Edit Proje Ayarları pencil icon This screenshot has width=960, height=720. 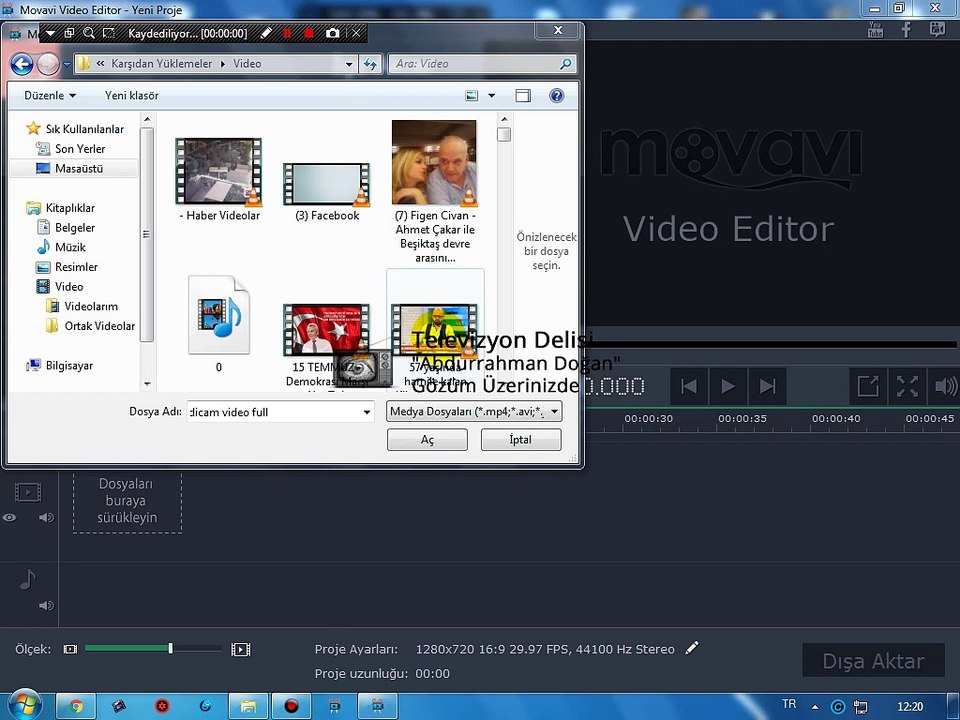point(692,648)
